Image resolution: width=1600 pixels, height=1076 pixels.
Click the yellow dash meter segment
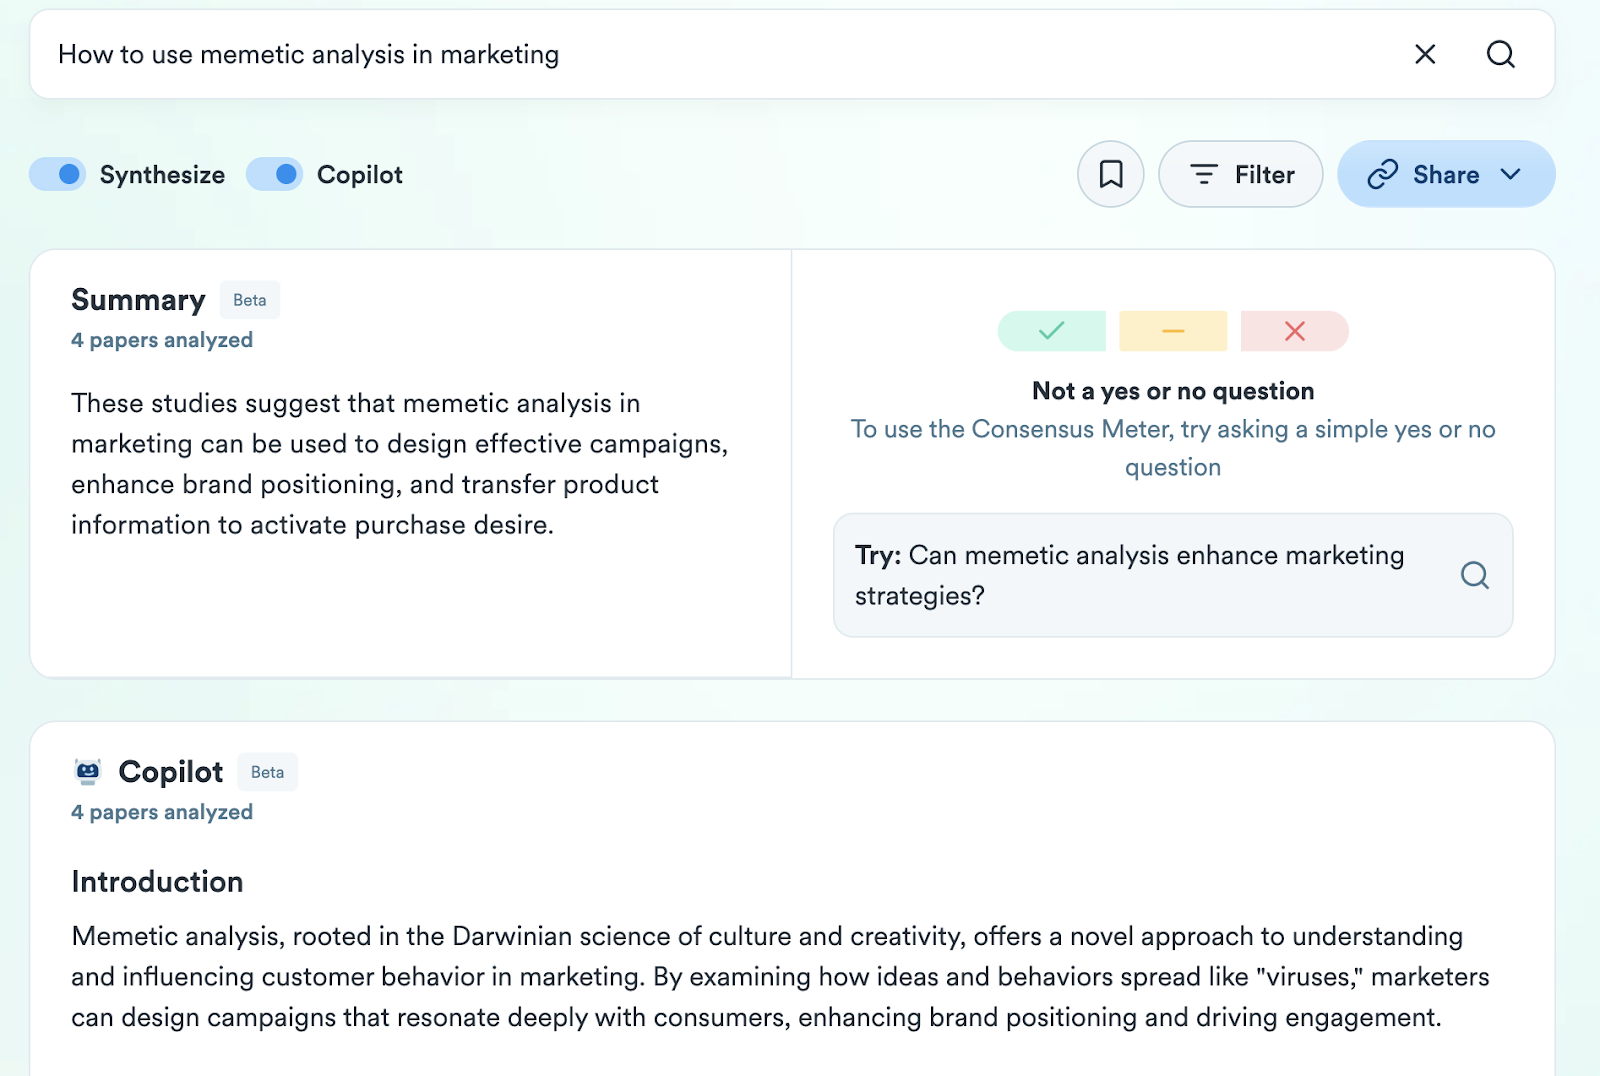(1173, 331)
